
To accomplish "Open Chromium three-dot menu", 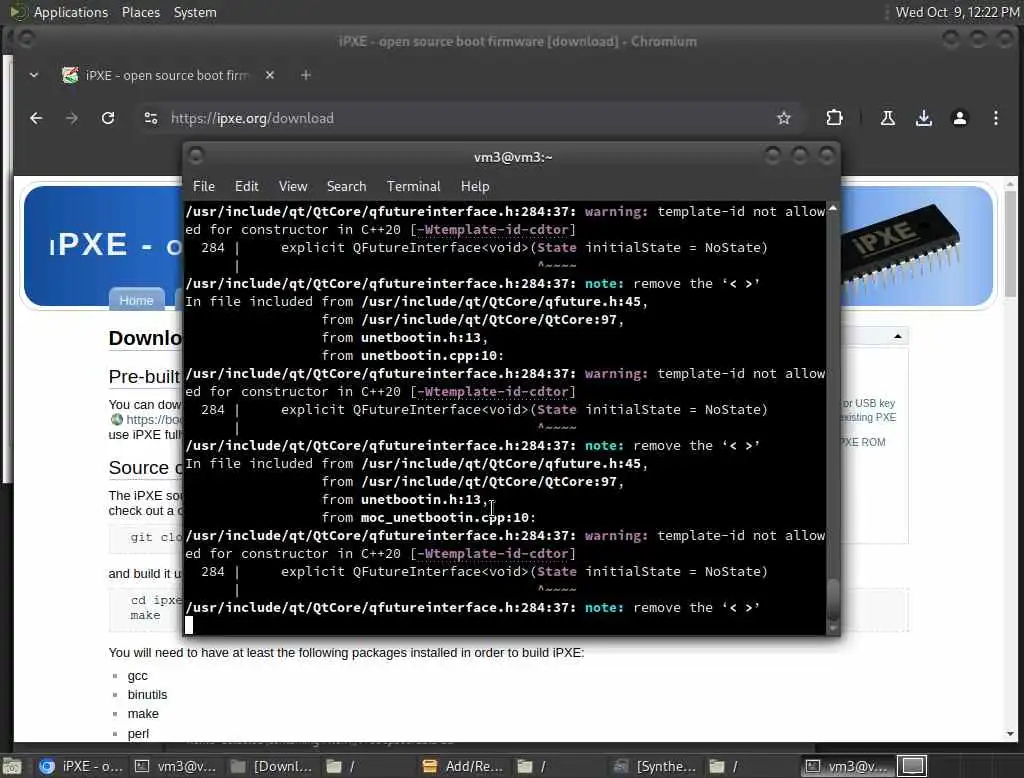I will 995,118.
